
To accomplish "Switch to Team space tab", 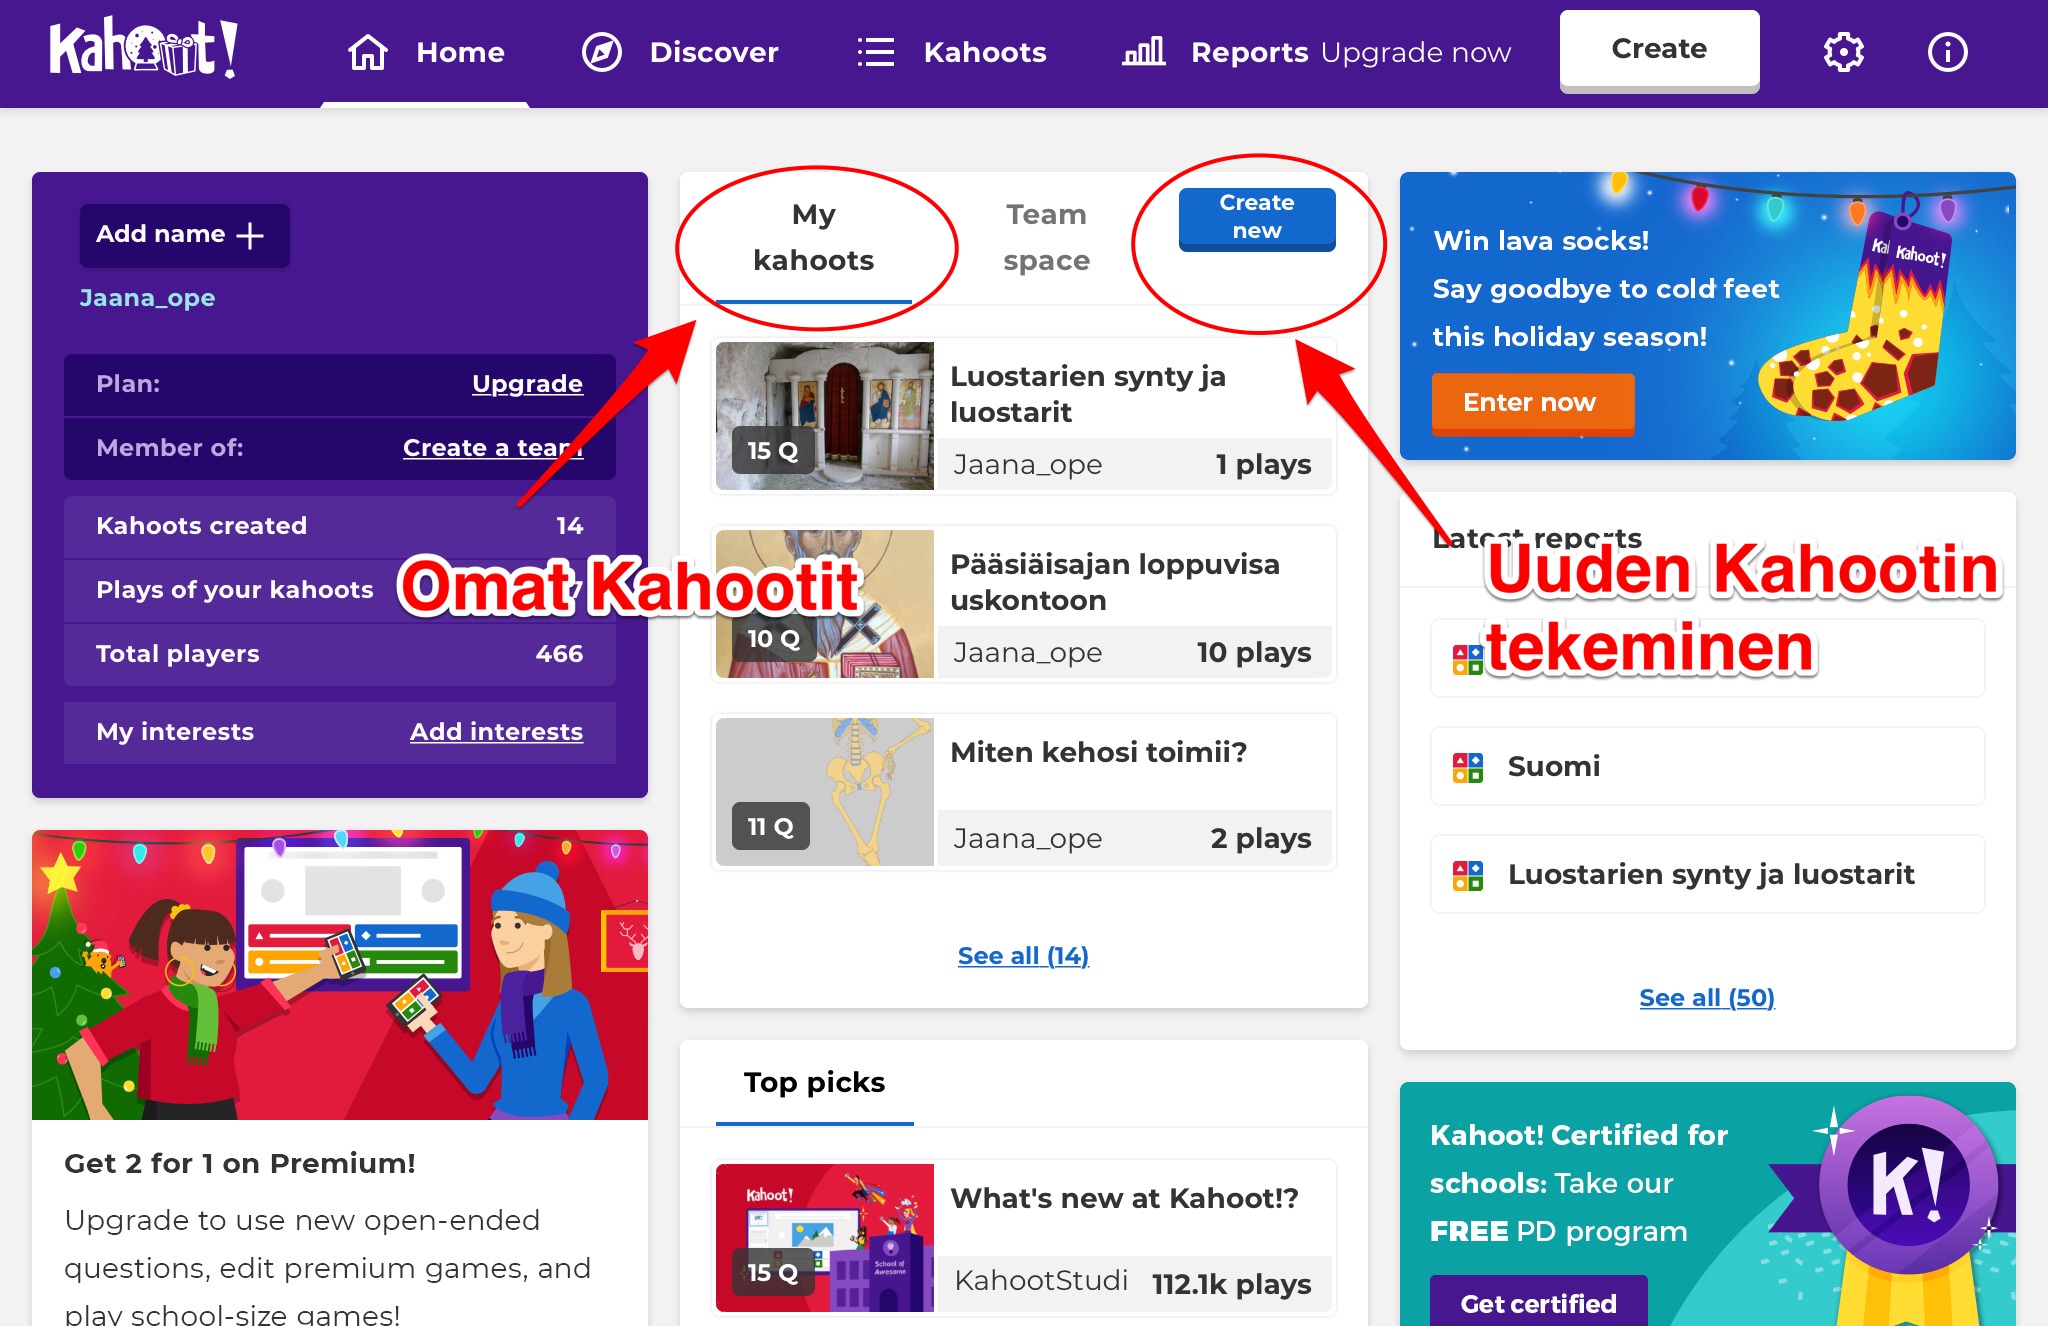I will (1045, 238).
